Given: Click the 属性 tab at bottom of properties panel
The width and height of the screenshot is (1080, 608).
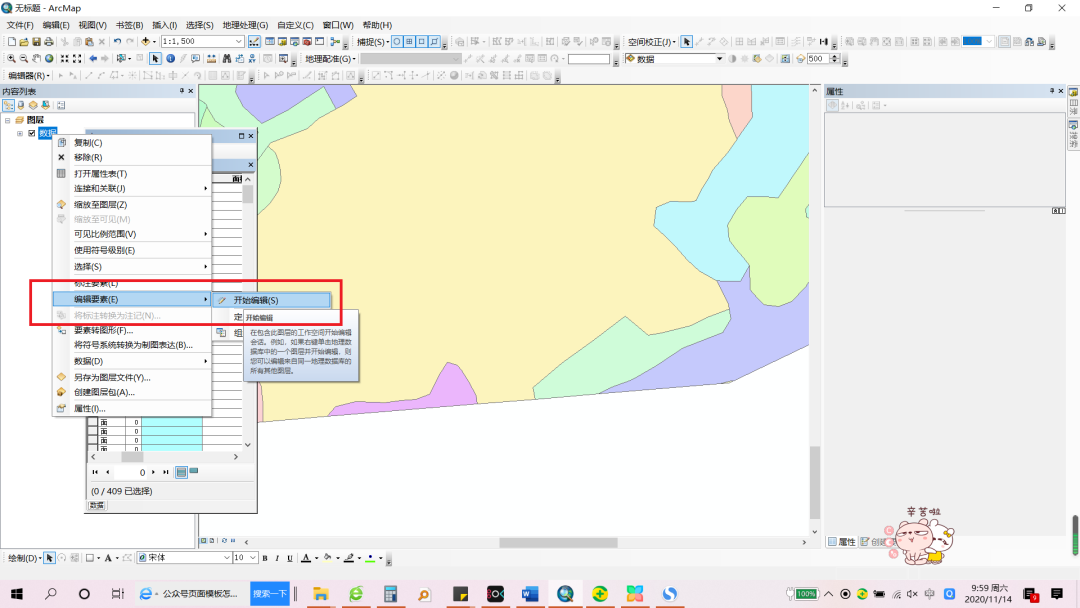Looking at the screenshot, I should coord(842,542).
